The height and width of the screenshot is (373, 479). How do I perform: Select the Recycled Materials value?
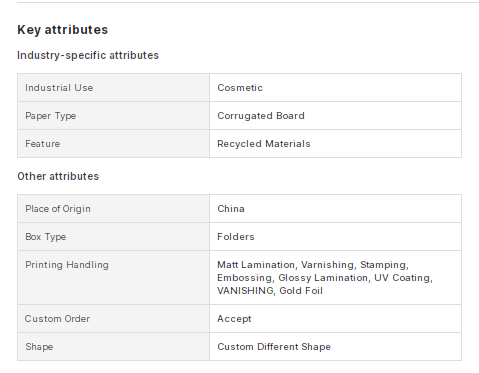(264, 144)
